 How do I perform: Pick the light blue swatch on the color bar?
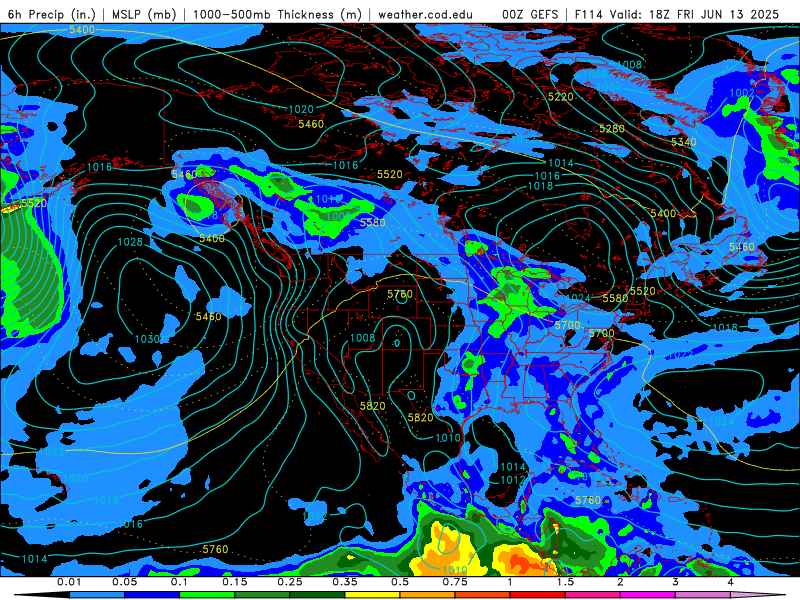pyautogui.click(x=96, y=595)
